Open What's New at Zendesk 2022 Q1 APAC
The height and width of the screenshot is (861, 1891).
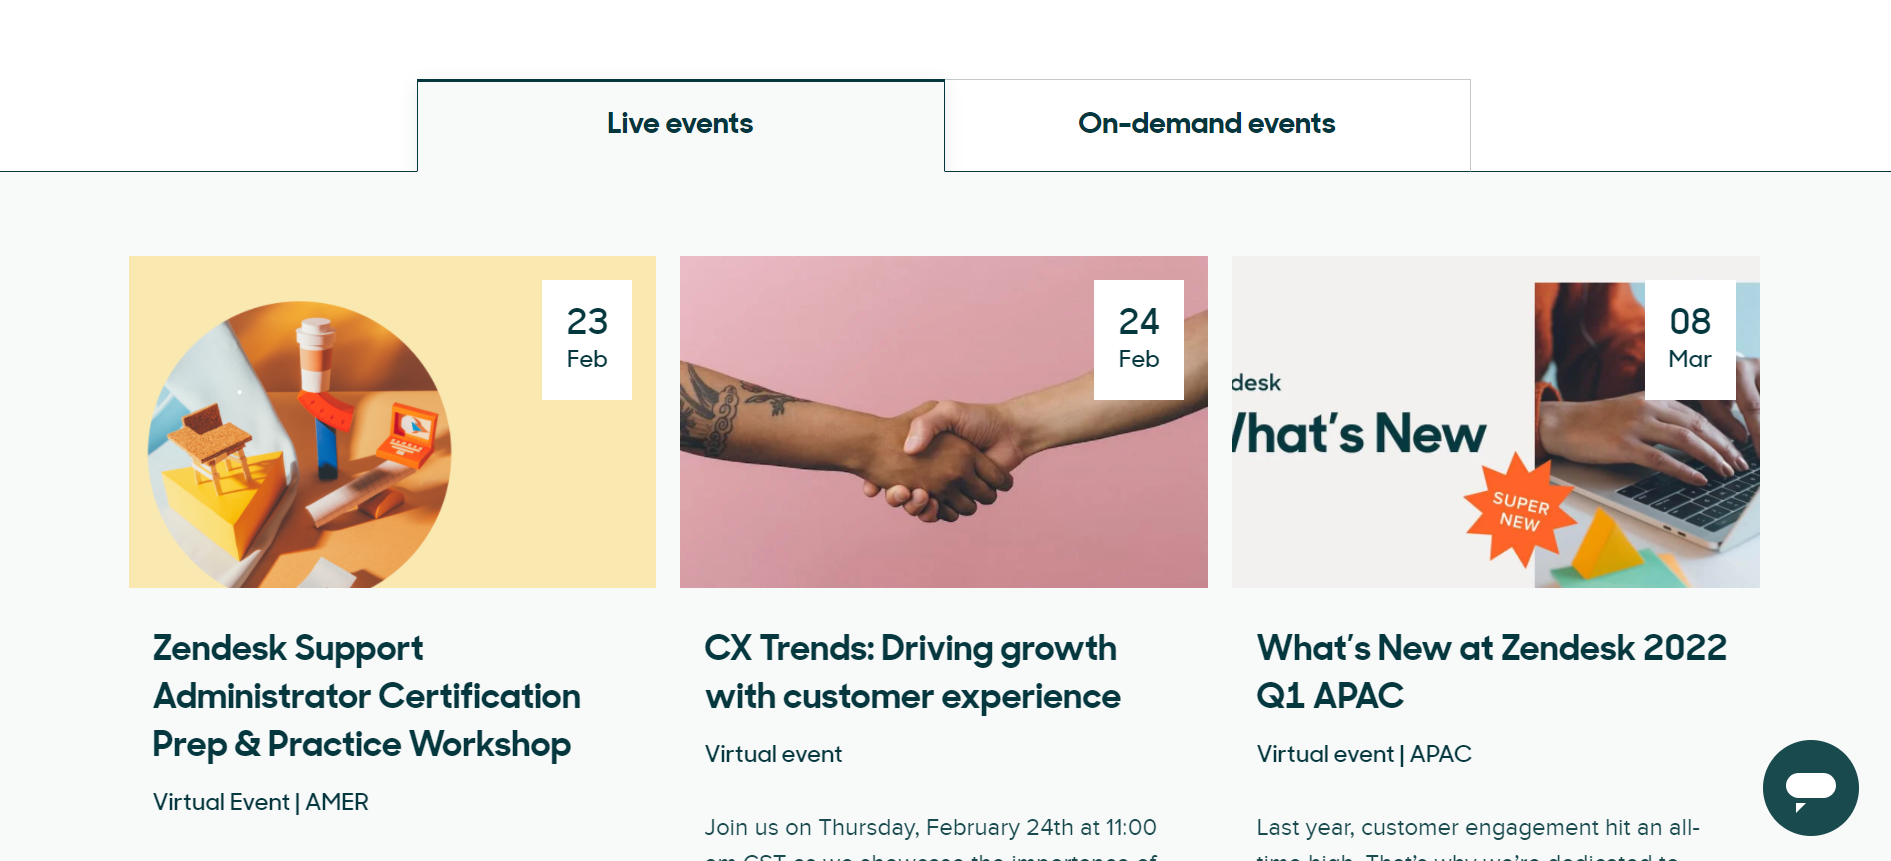1491,672
